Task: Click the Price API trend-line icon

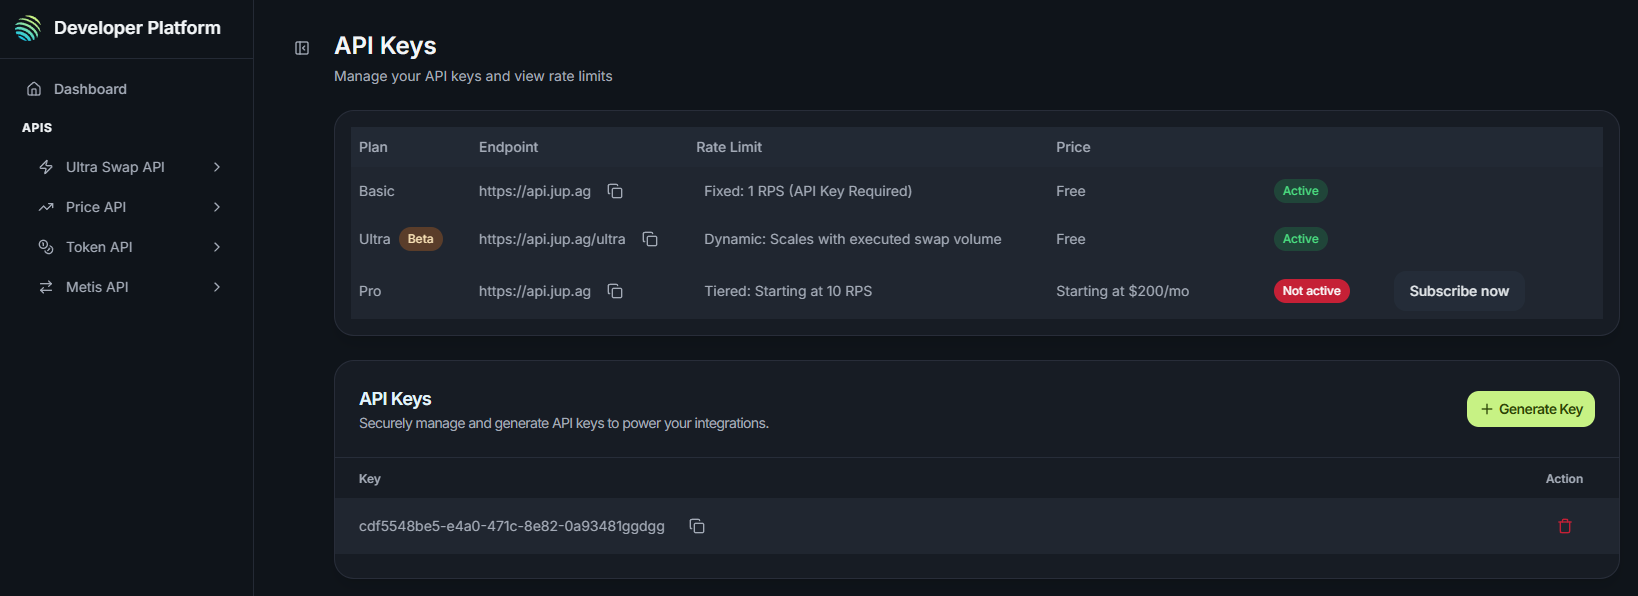Action: click(46, 207)
